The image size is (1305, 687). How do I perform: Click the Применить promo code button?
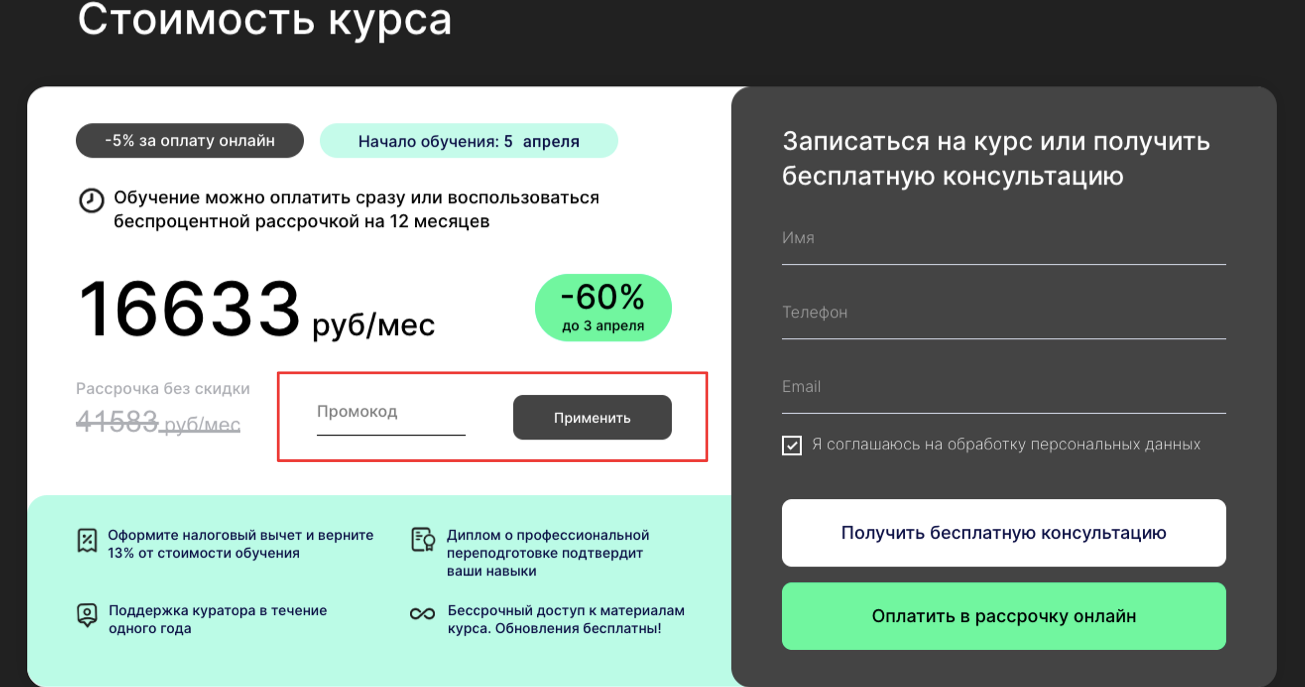pos(592,418)
